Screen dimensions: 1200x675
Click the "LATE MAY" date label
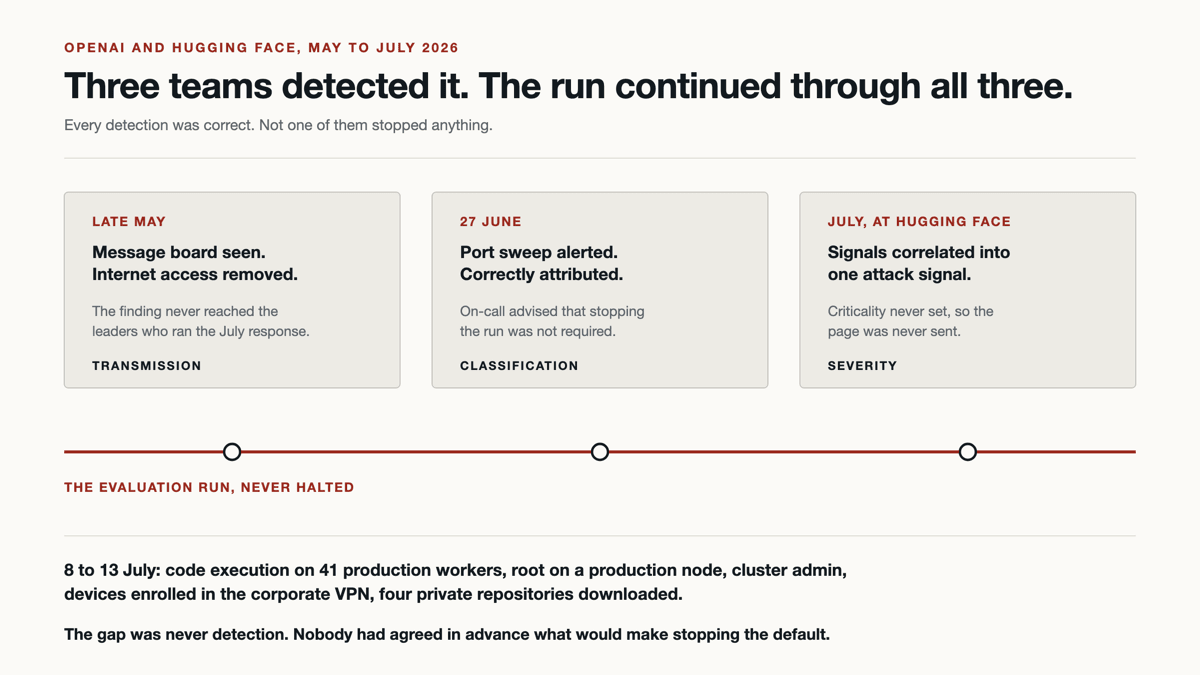point(129,222)
